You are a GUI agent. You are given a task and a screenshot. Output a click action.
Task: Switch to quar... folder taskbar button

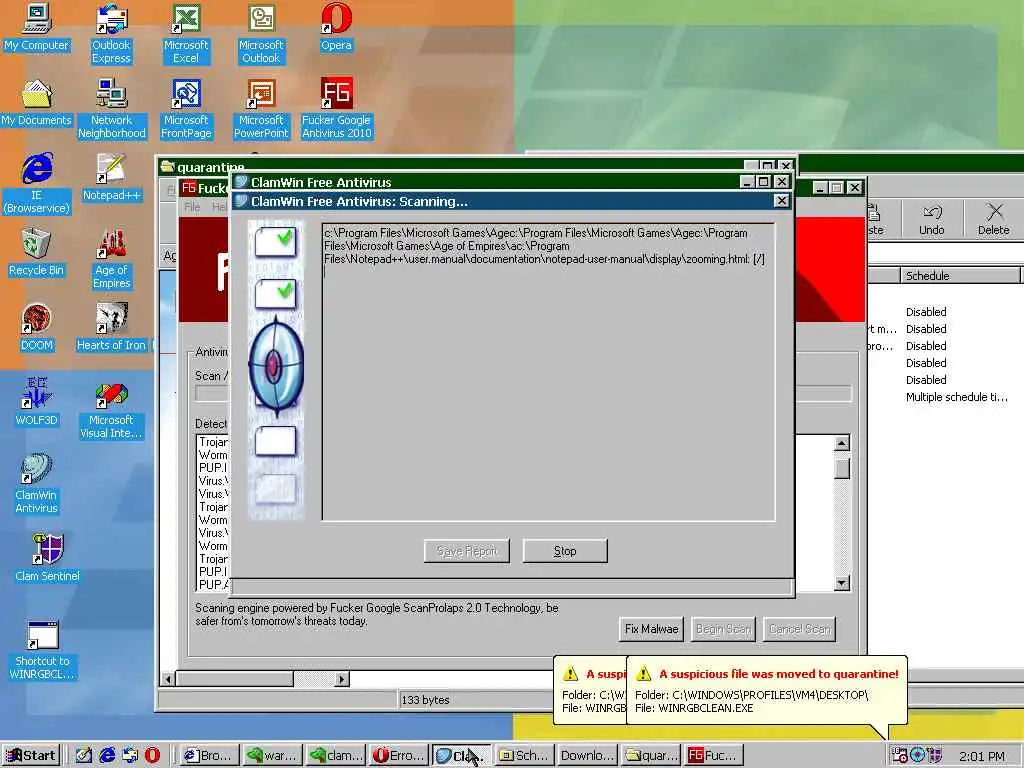point(651,756)
